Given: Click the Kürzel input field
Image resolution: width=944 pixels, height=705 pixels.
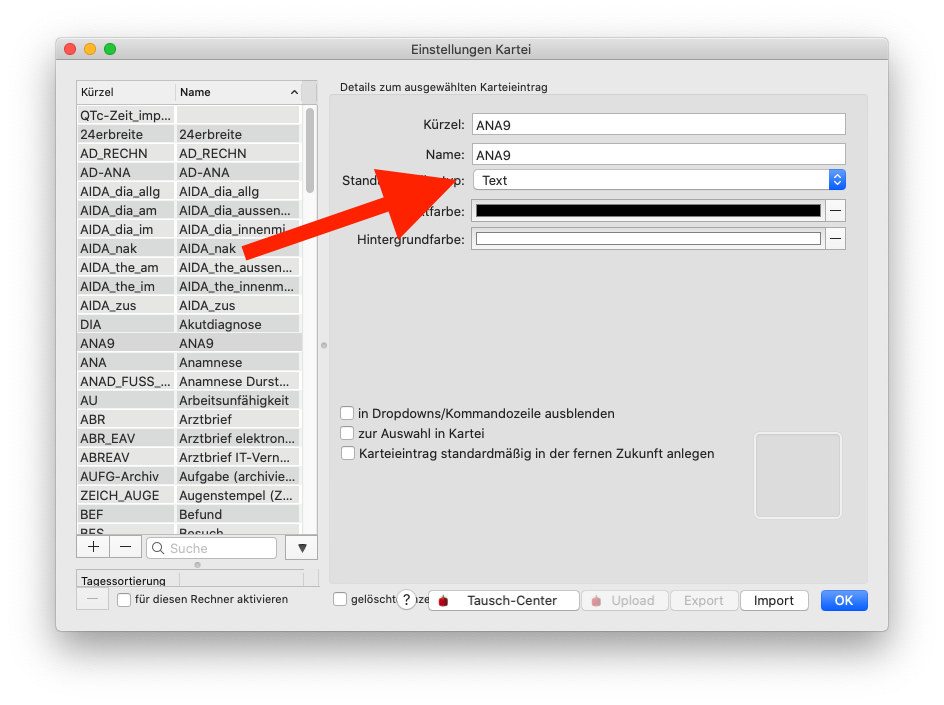Looking at the screenshot, I should pos(659,125).
